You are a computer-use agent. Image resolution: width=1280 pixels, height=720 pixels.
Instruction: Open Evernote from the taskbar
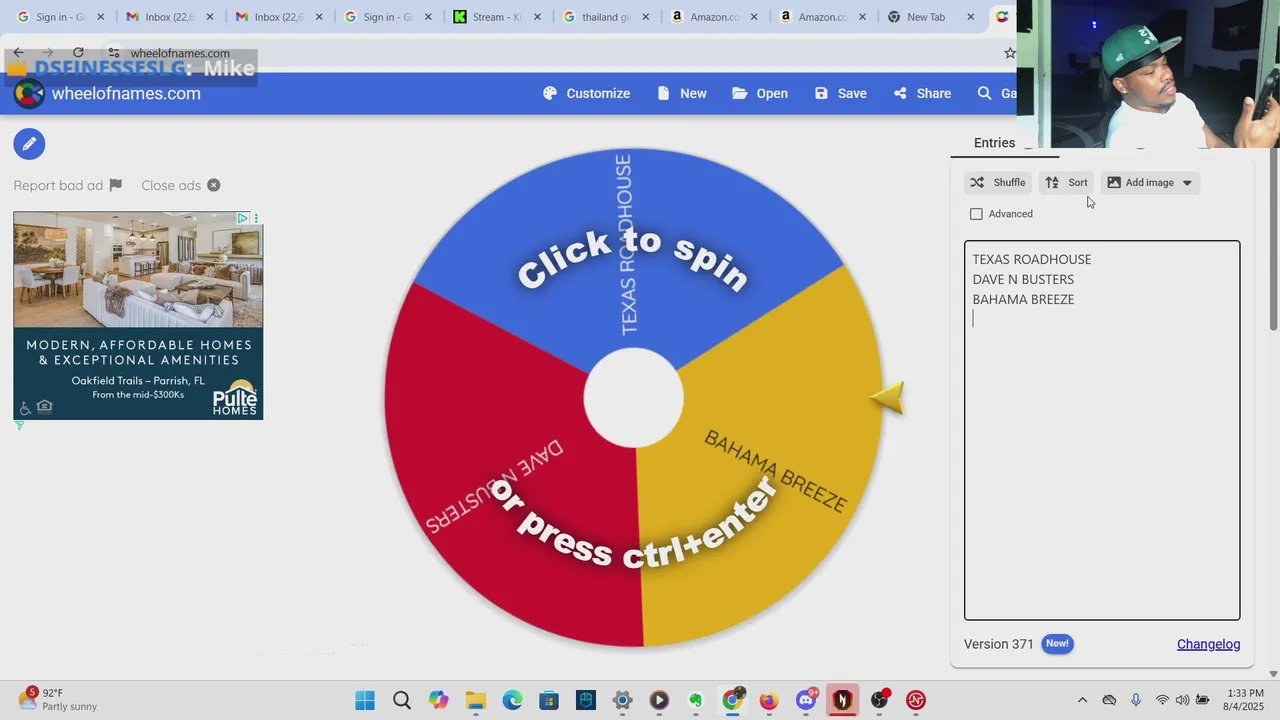point(695,700)
